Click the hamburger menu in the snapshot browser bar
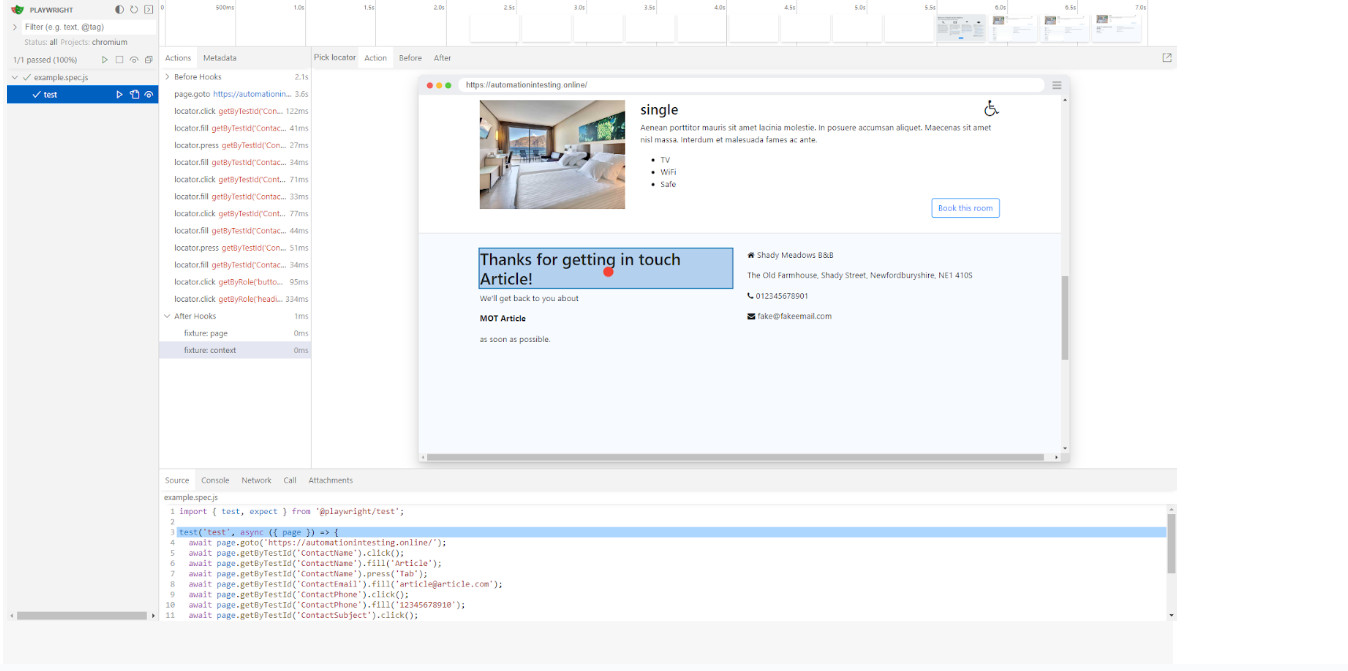Screen dimensions: 1348x671 tap(1056, 85)
